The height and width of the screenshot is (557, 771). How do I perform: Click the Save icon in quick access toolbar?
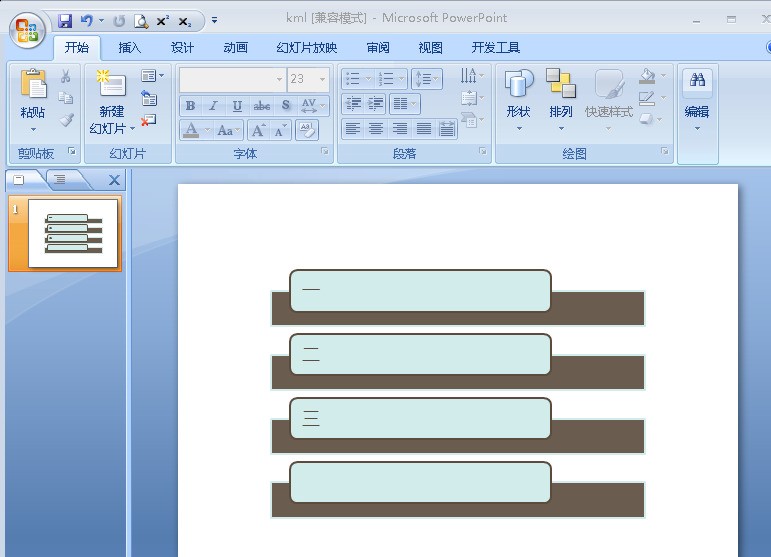[x=65, y=21]
